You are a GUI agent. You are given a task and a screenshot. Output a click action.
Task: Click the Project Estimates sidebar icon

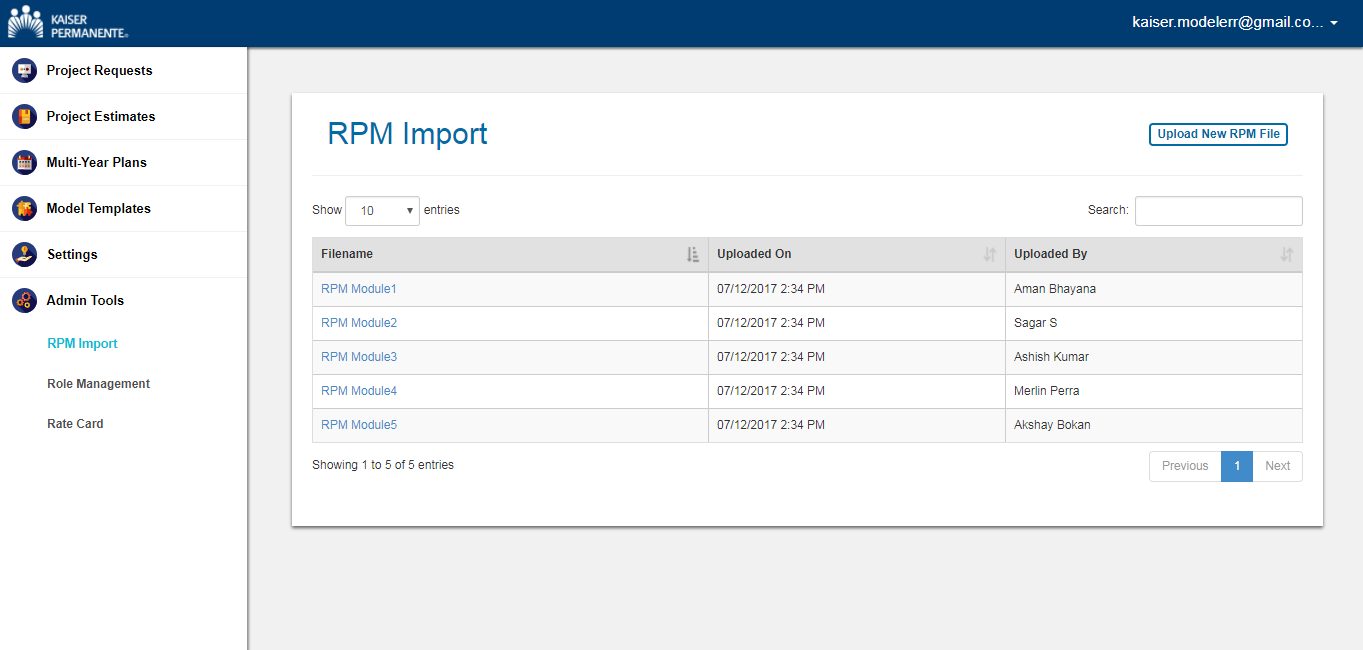24,117
